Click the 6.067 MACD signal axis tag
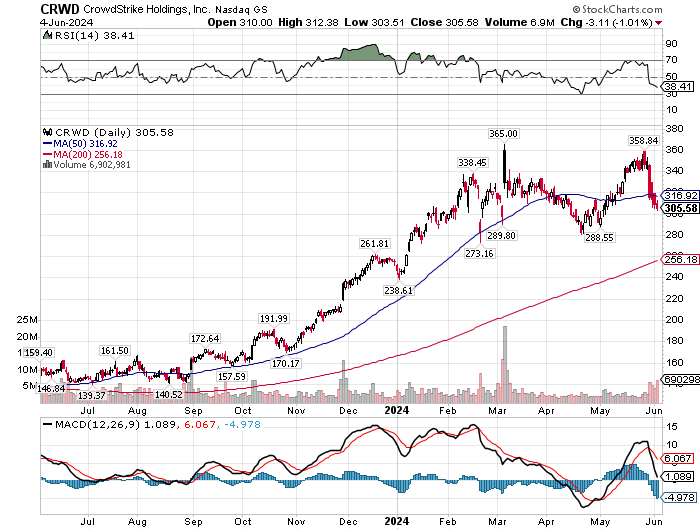700x530 pixels. [677, 459]
